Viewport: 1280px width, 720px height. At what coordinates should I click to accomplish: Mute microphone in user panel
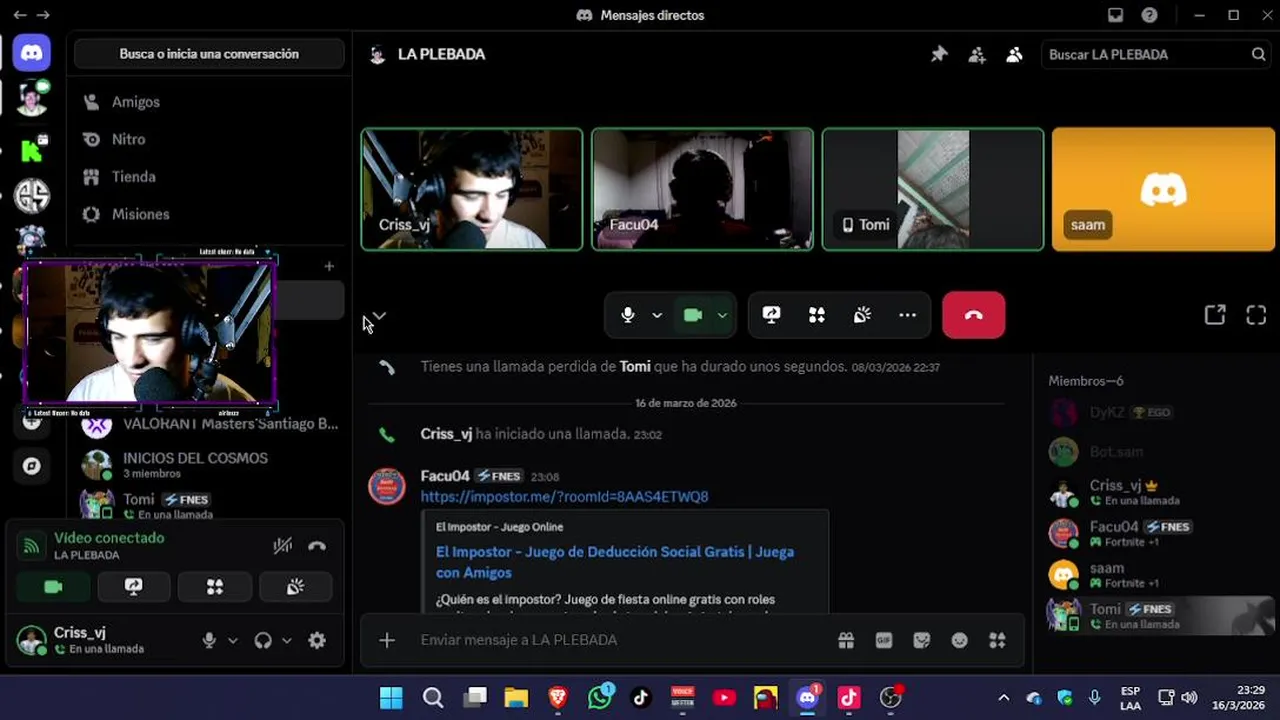(209, 641)
